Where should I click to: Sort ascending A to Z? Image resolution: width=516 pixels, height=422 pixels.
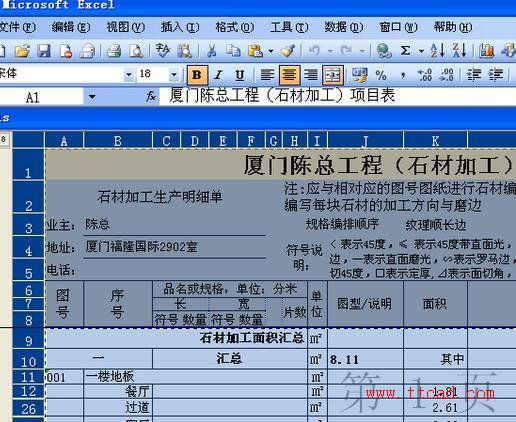(437, 51)
